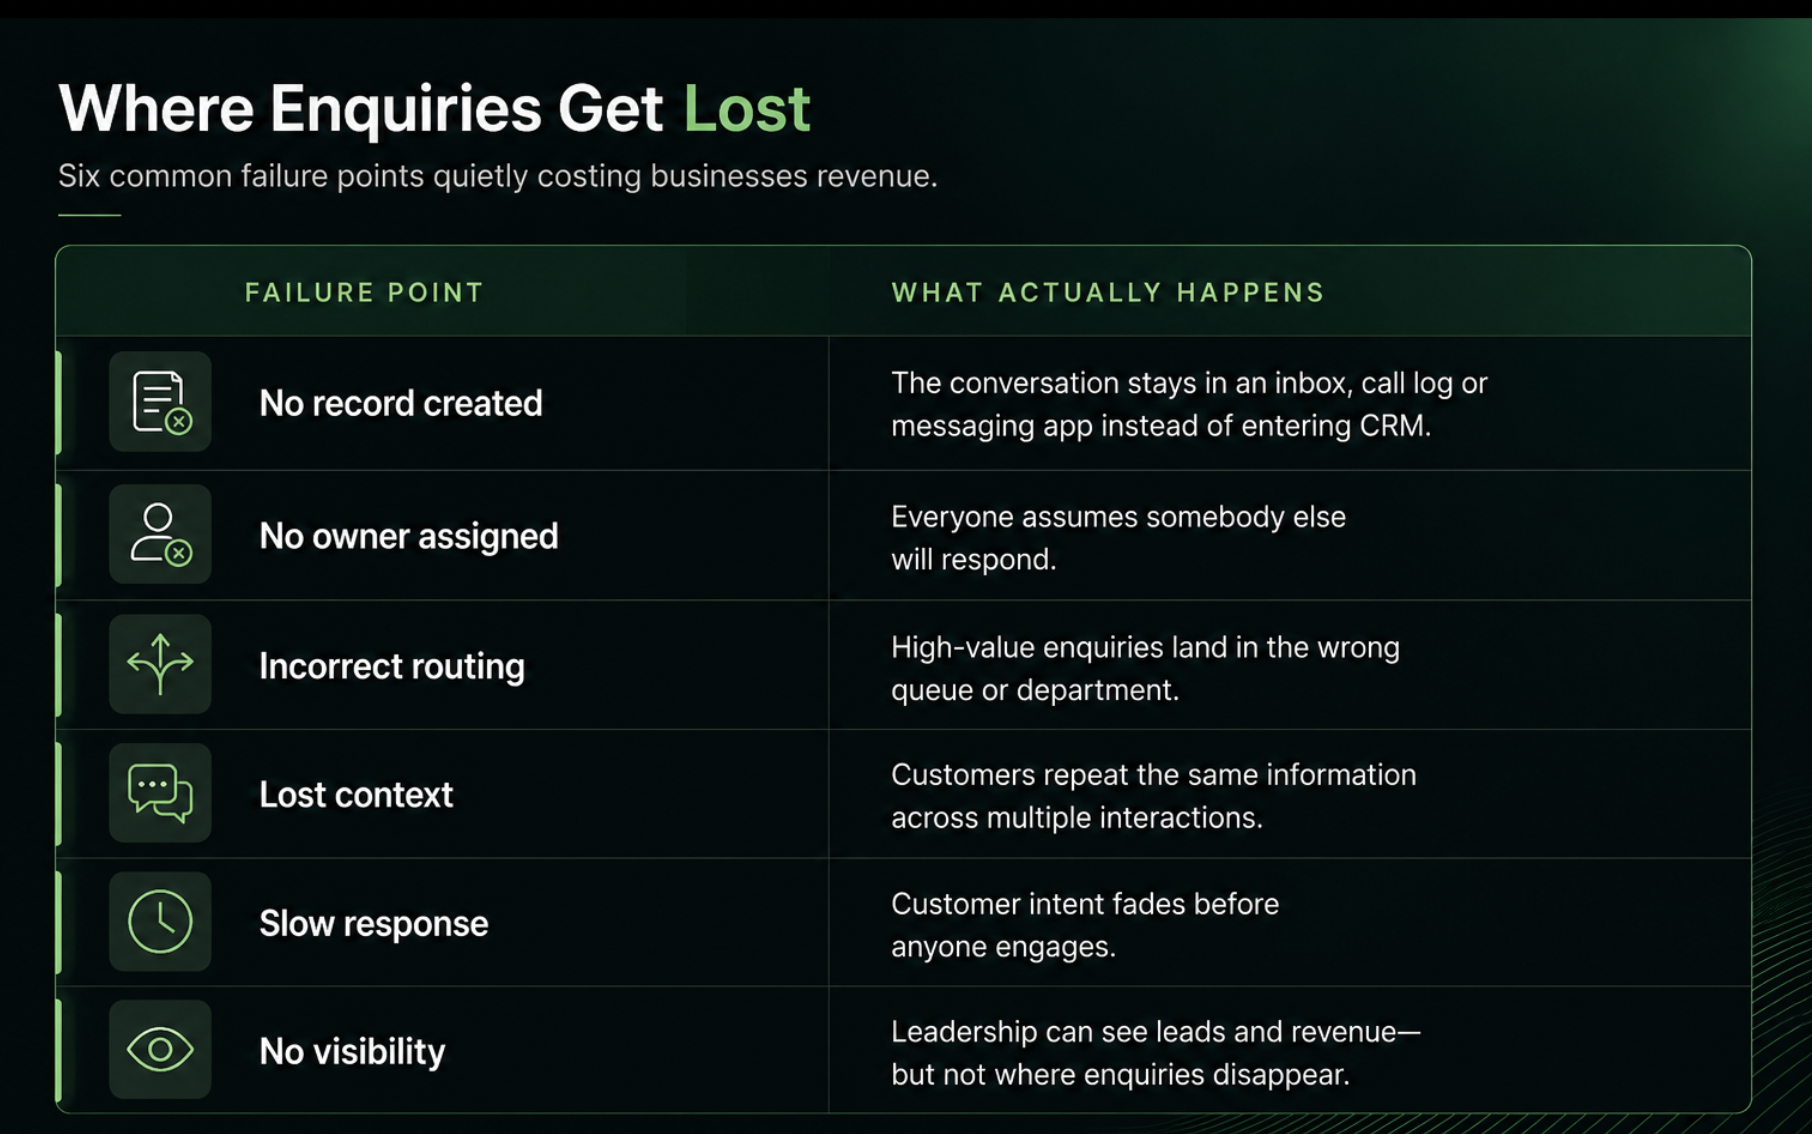Click the FAILURE POINT column header
The image size is (1812, 1134).
coord(364,292)
